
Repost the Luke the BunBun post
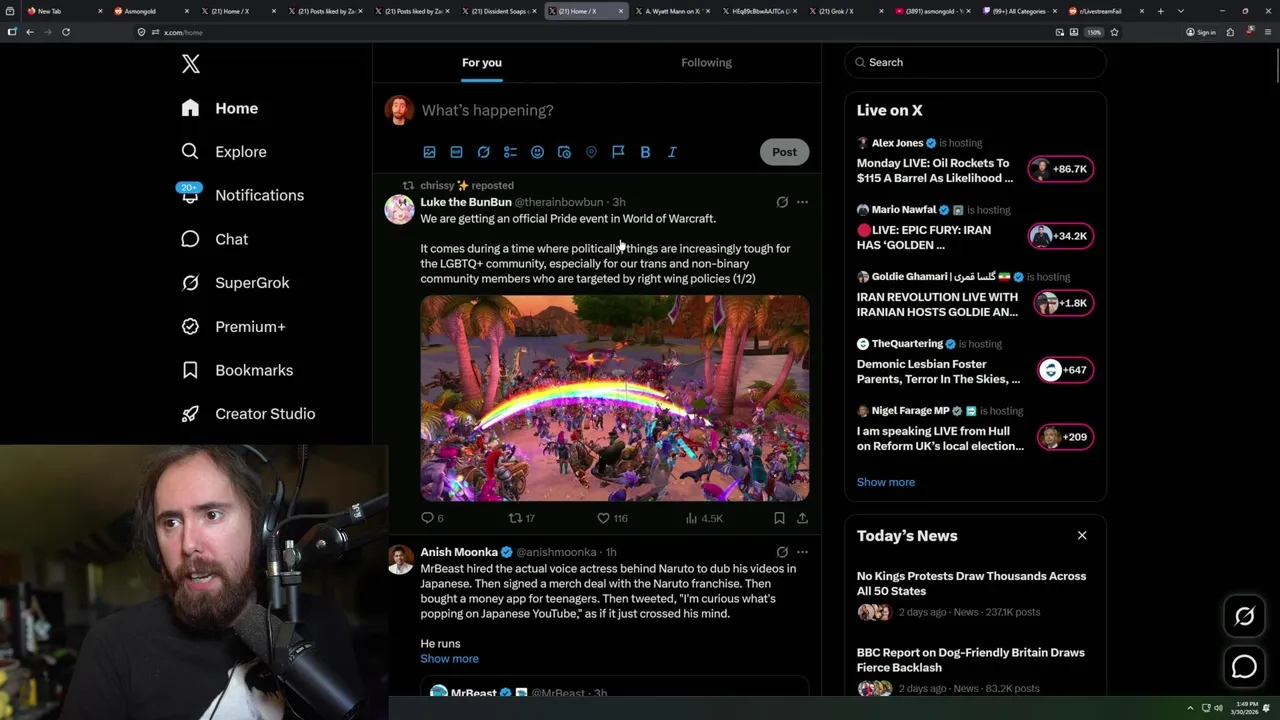tap(522, 518)
